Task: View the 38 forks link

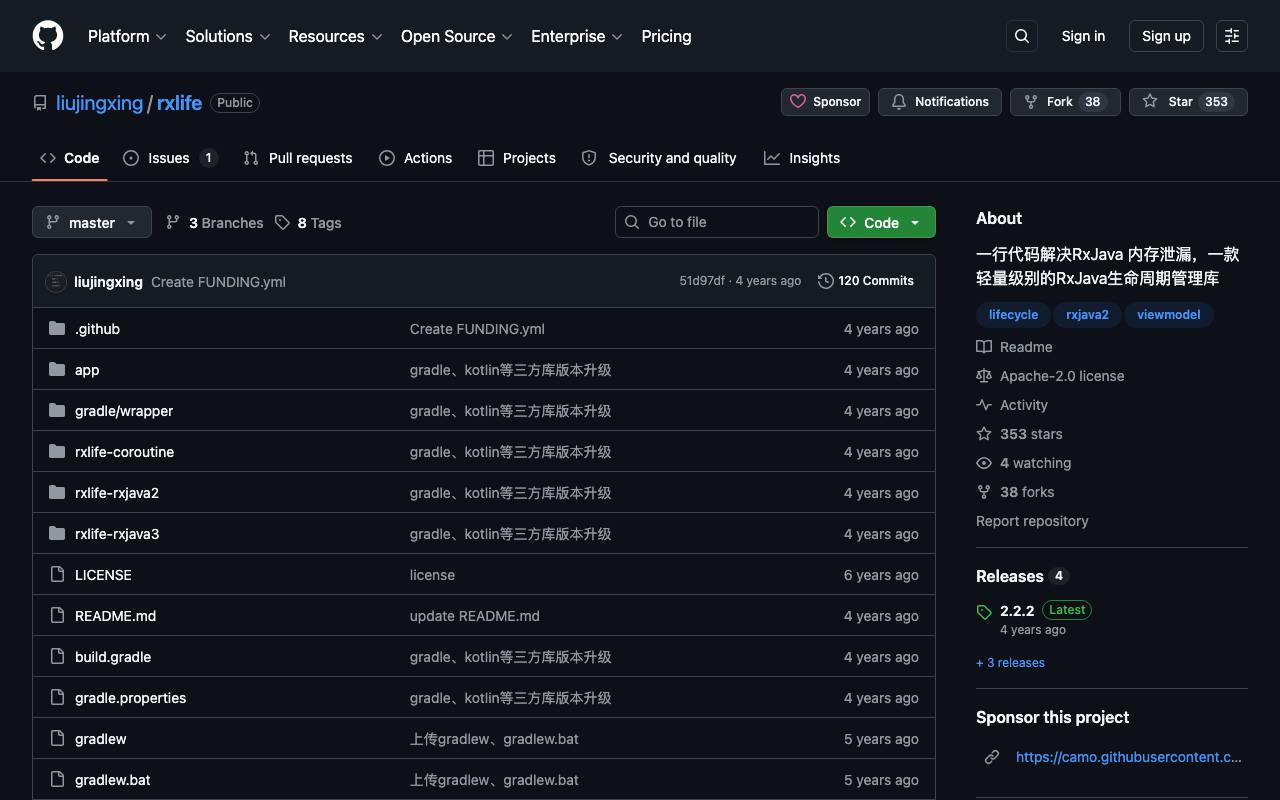Action: (1015, 492)
